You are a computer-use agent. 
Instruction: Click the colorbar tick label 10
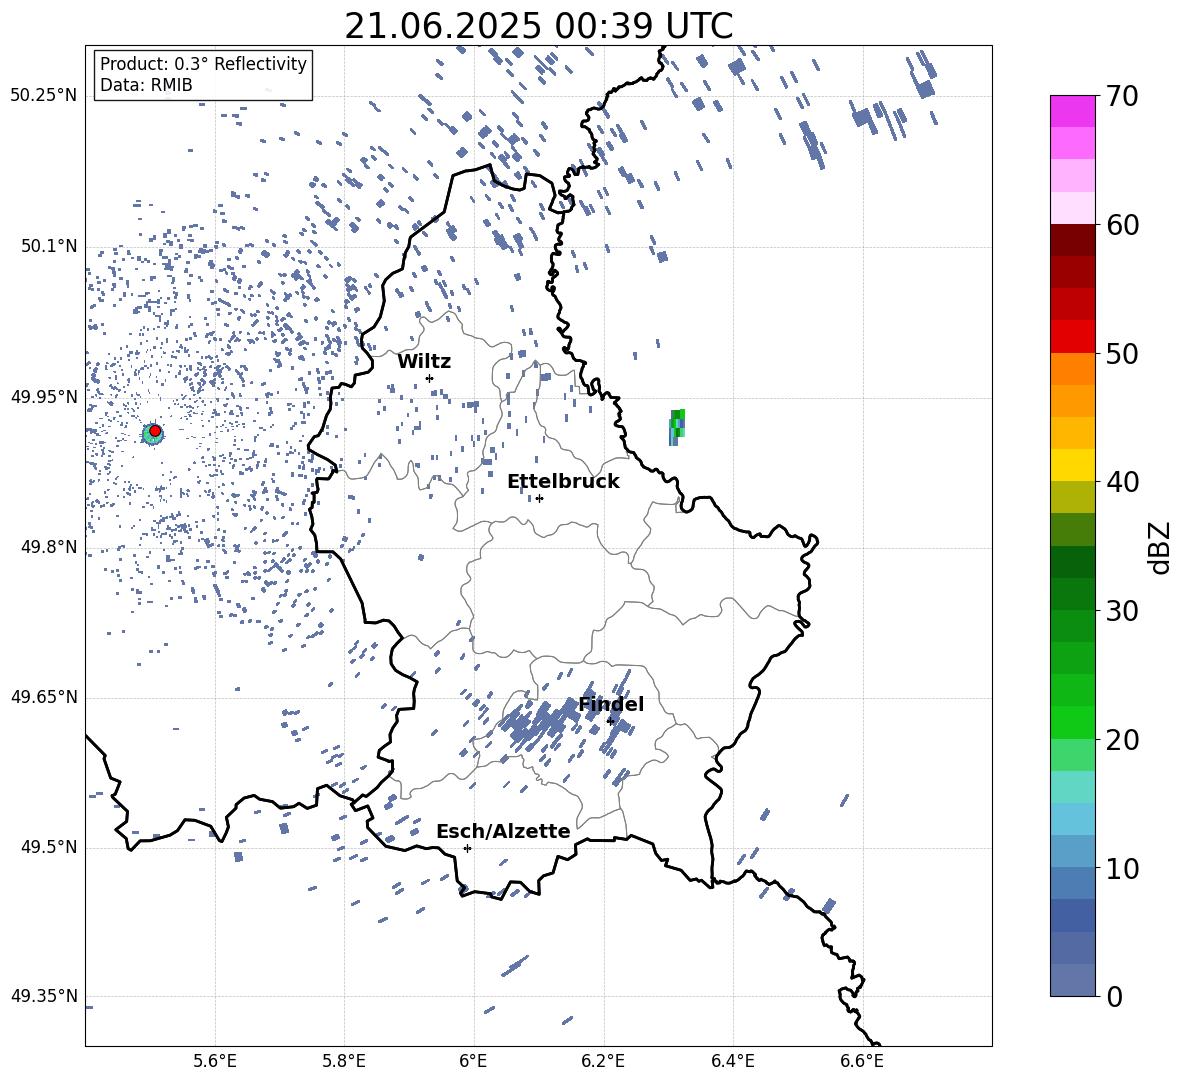(1122, 868)
